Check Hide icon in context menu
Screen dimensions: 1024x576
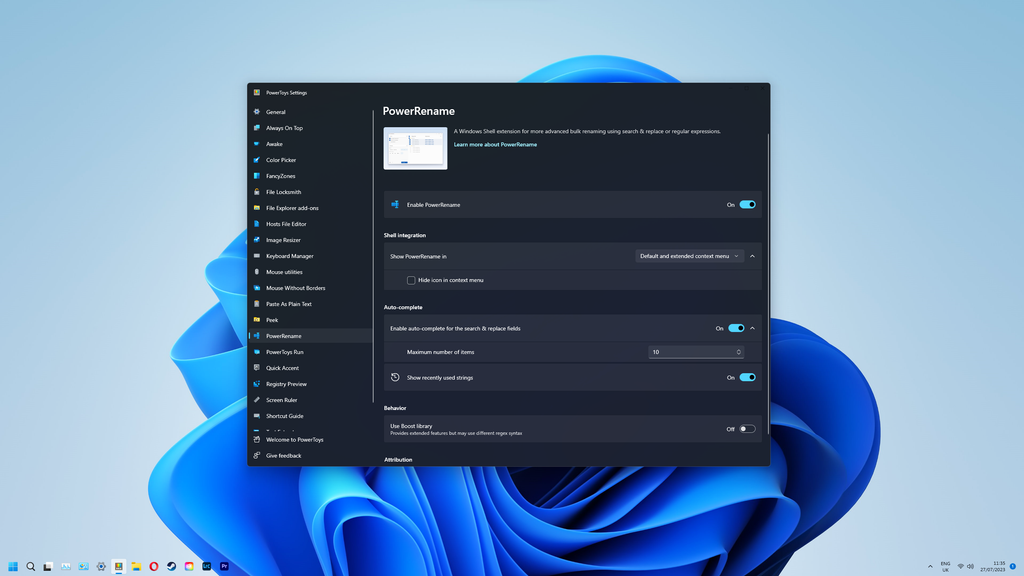[x=410, y=280]
